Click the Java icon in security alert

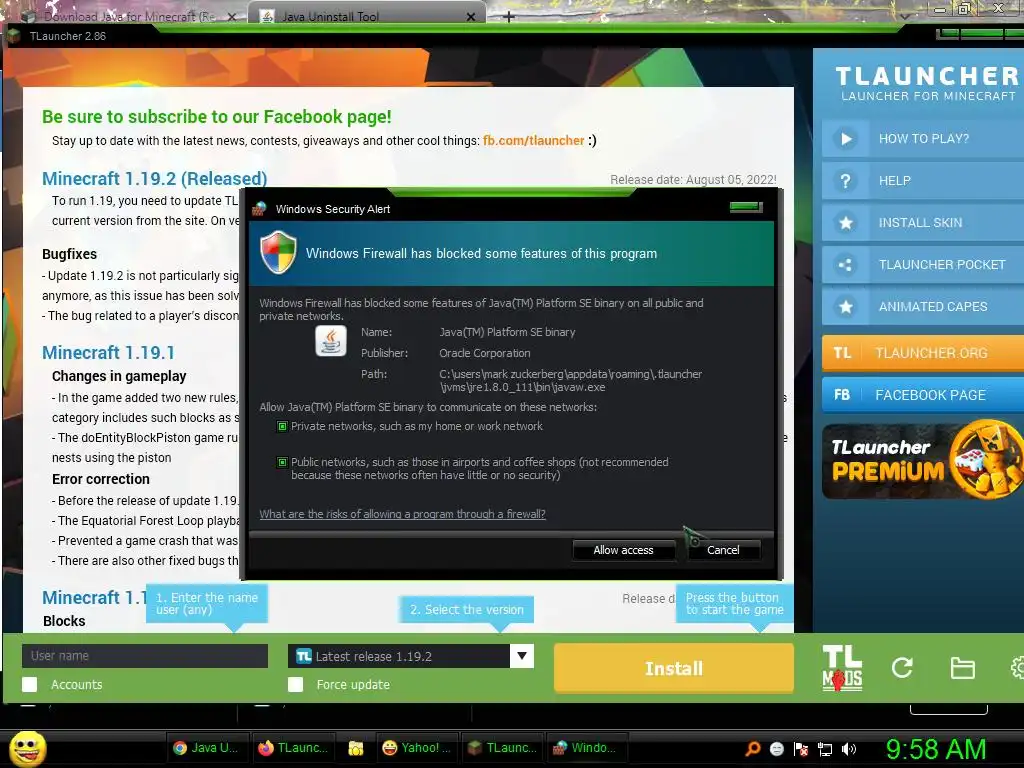[x=330, y=341]
